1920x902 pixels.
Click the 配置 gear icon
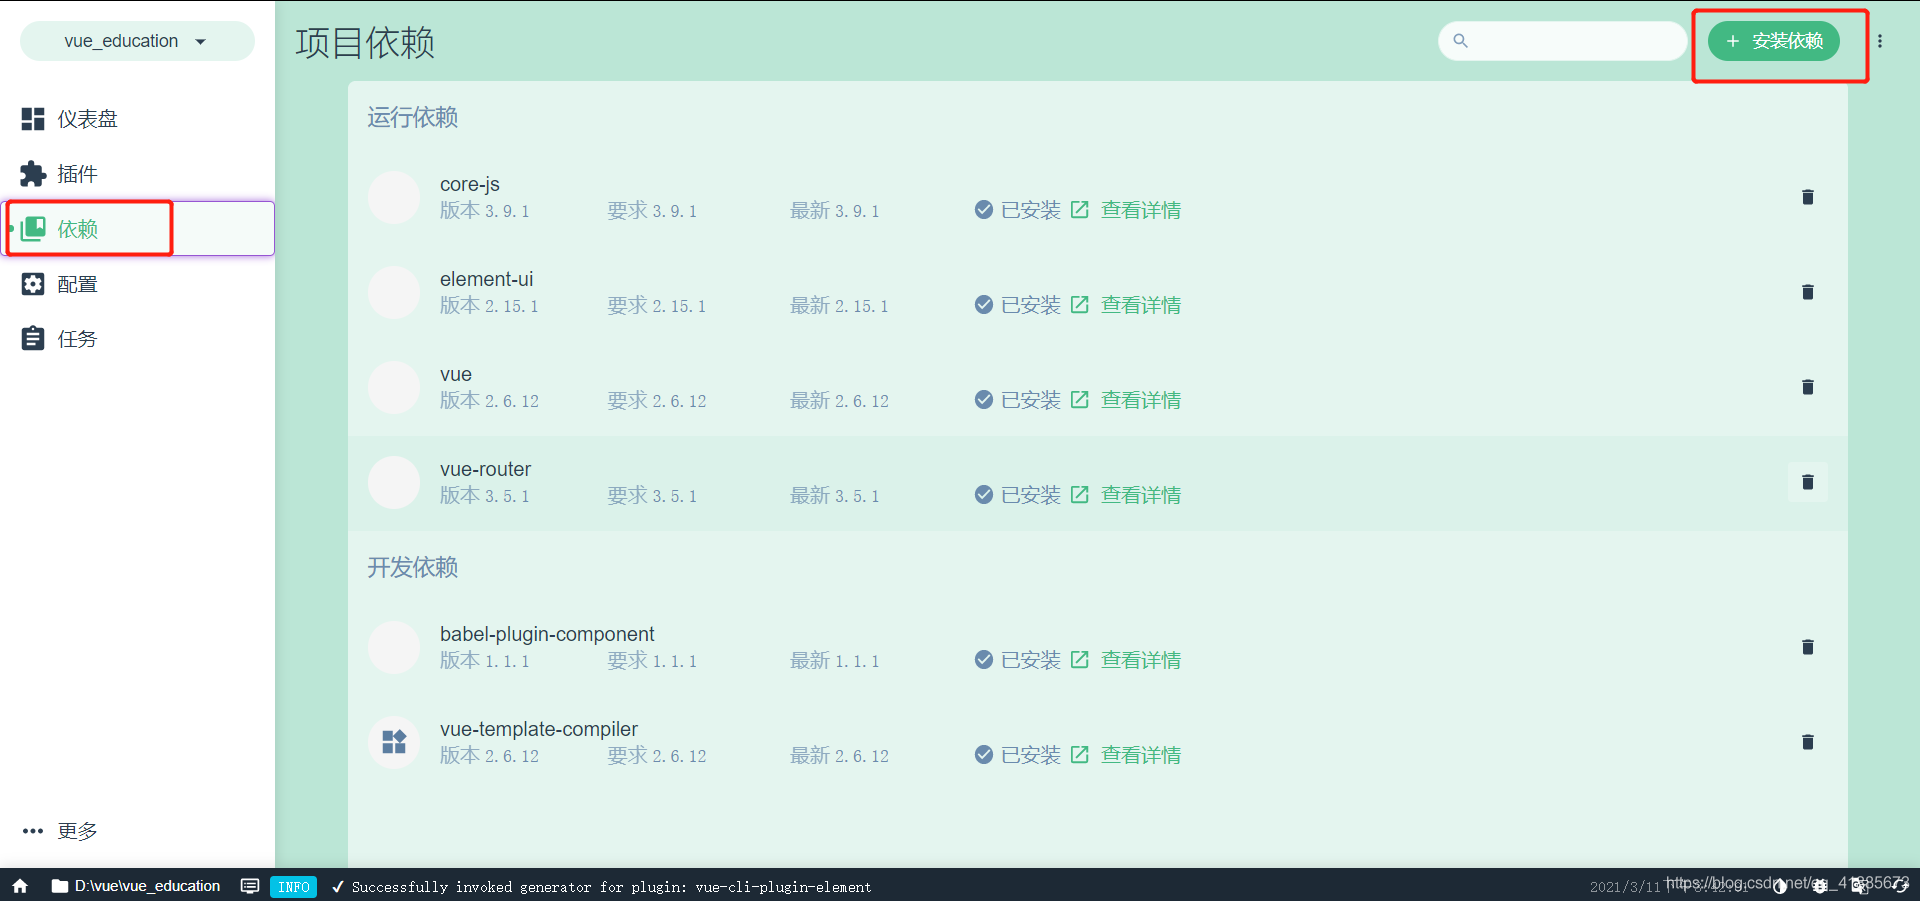(33, 284)
